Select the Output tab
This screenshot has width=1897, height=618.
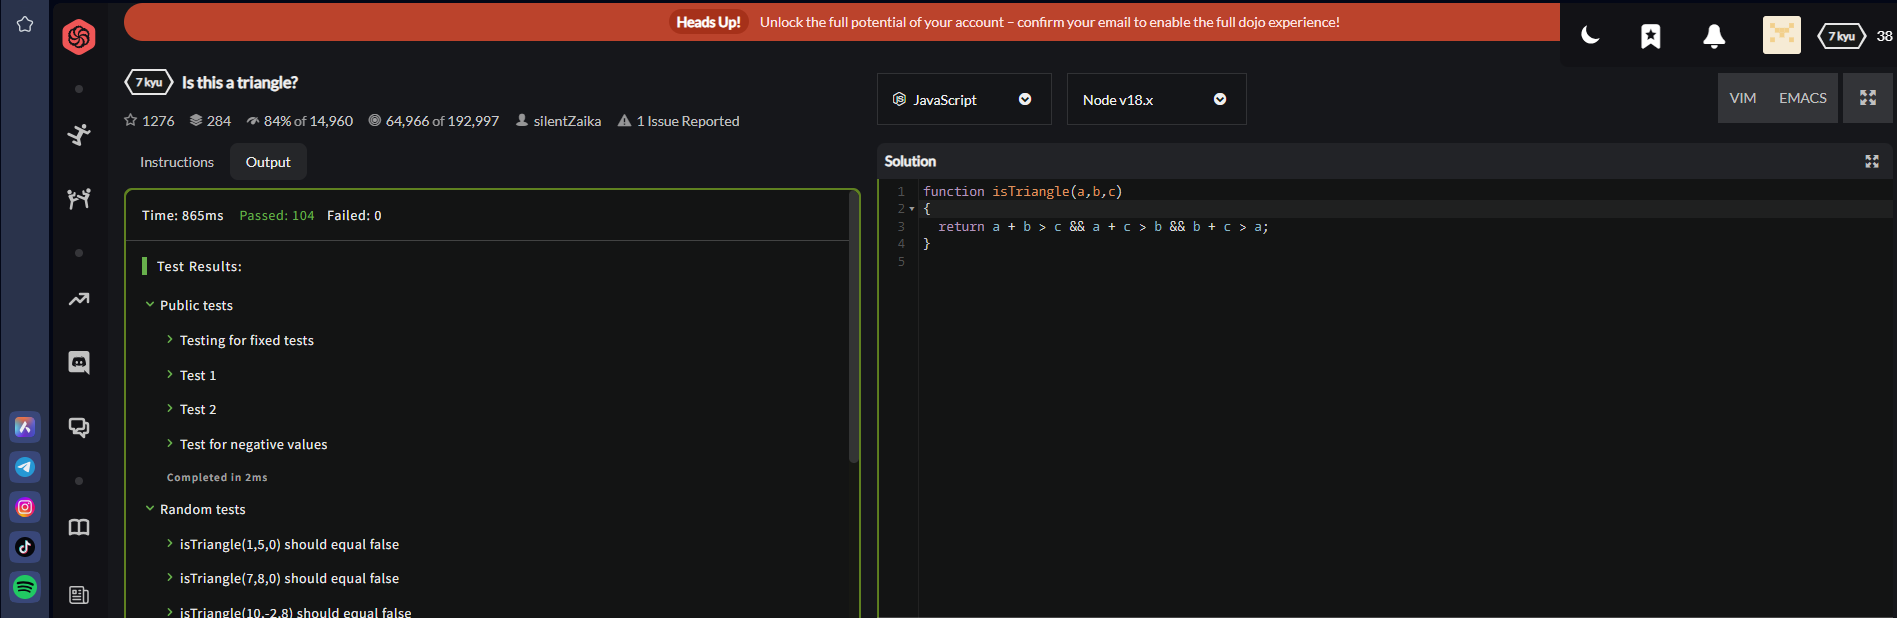pos(268,162)
